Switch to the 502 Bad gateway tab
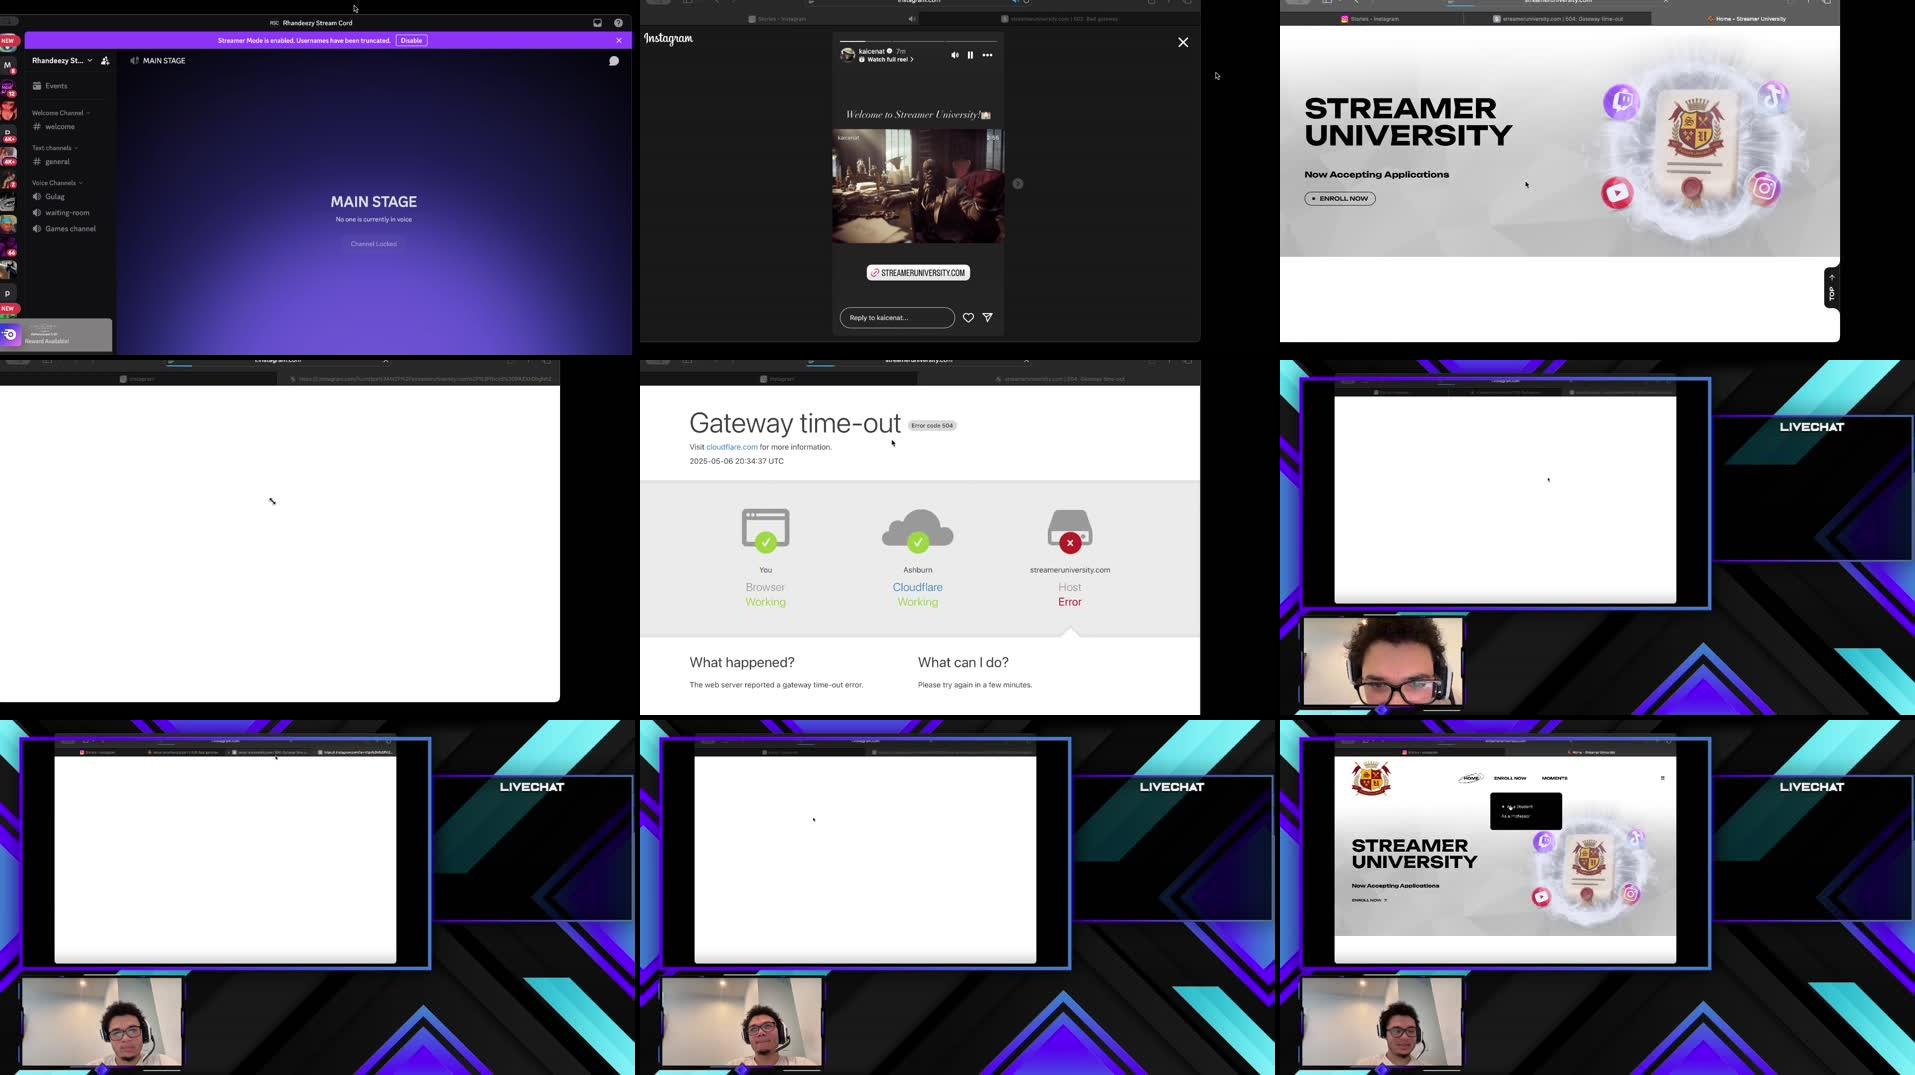The image size is (1915, 1075). (1060, 19)
